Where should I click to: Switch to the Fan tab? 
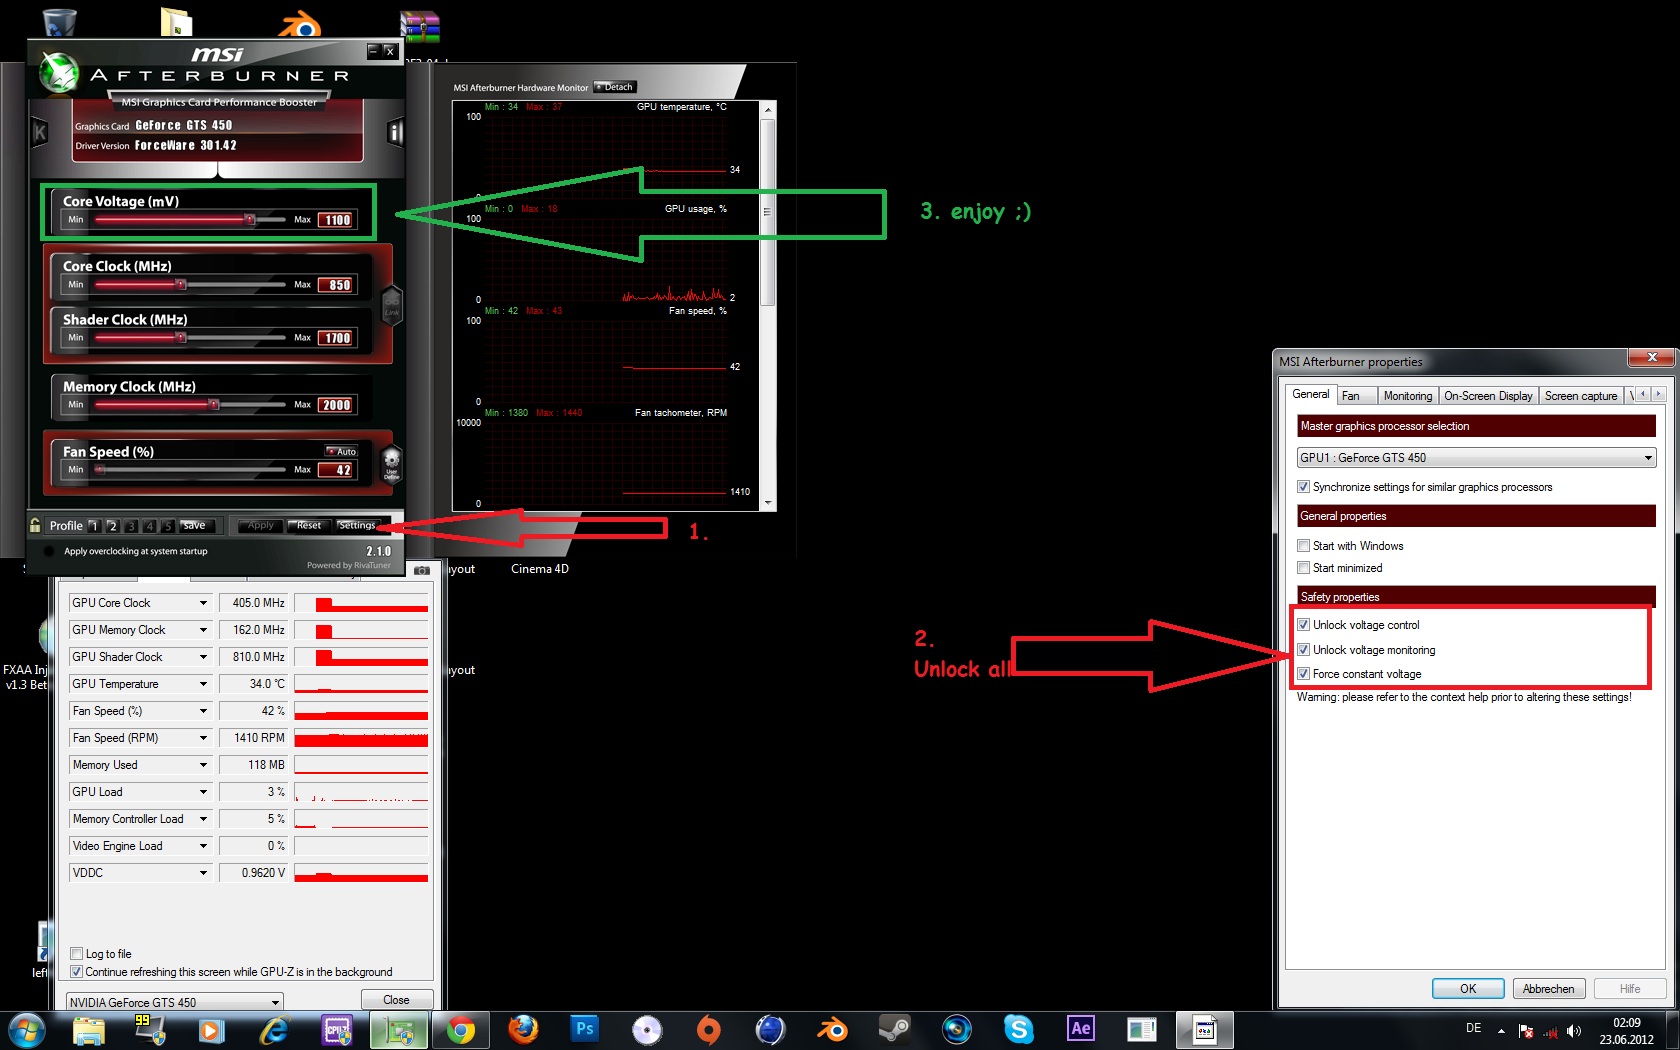click(1356, 396)
